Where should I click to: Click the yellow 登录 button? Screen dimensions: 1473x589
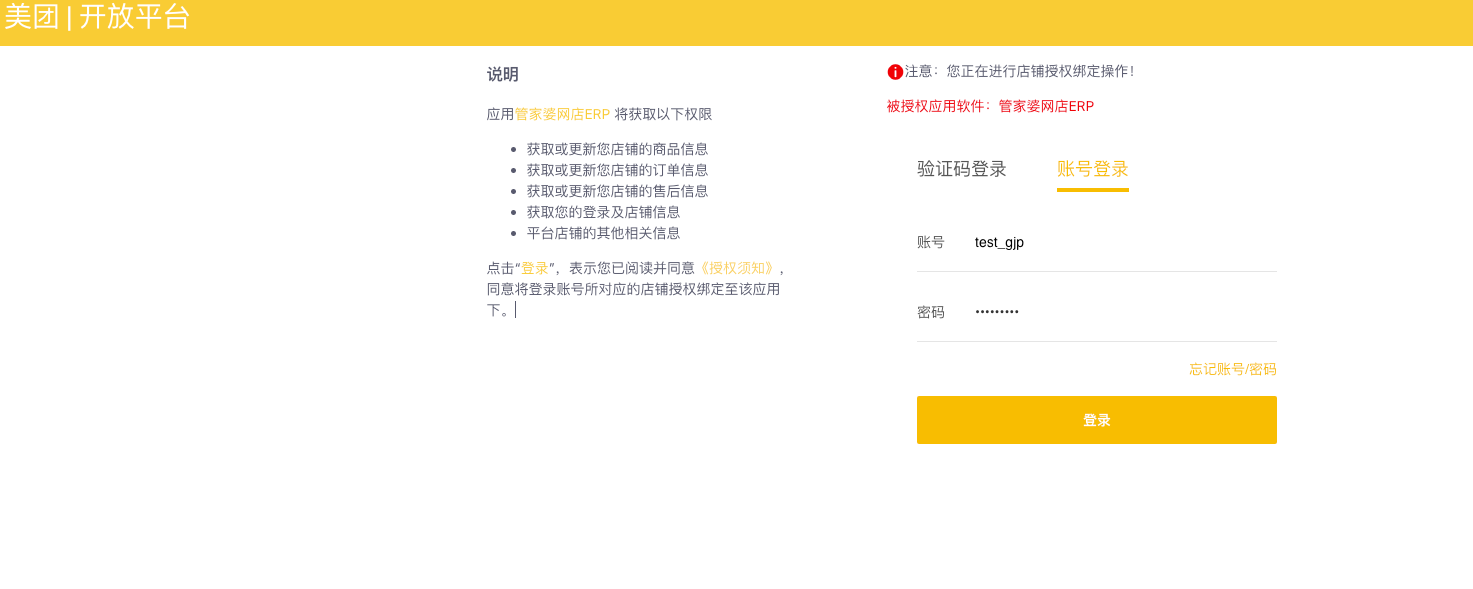click(1097, 420)
